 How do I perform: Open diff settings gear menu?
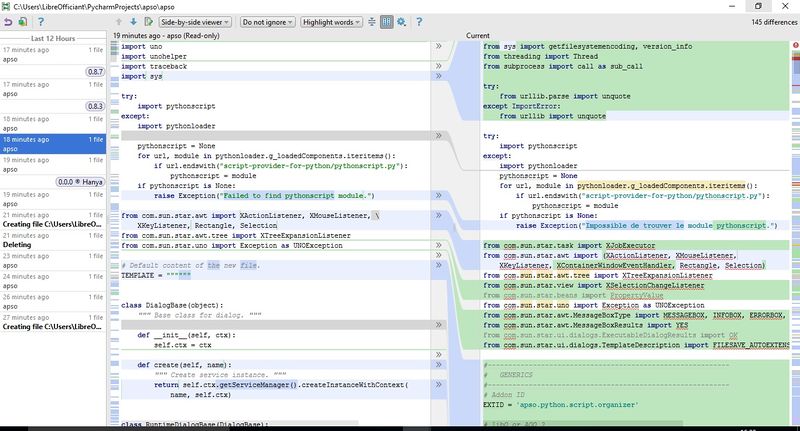click(402, 22)
